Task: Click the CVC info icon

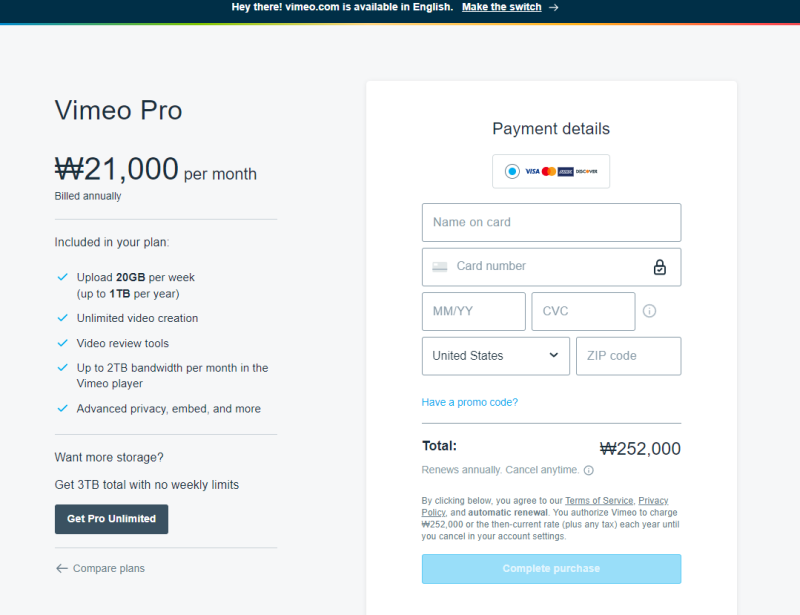Action: pos(649,311)
